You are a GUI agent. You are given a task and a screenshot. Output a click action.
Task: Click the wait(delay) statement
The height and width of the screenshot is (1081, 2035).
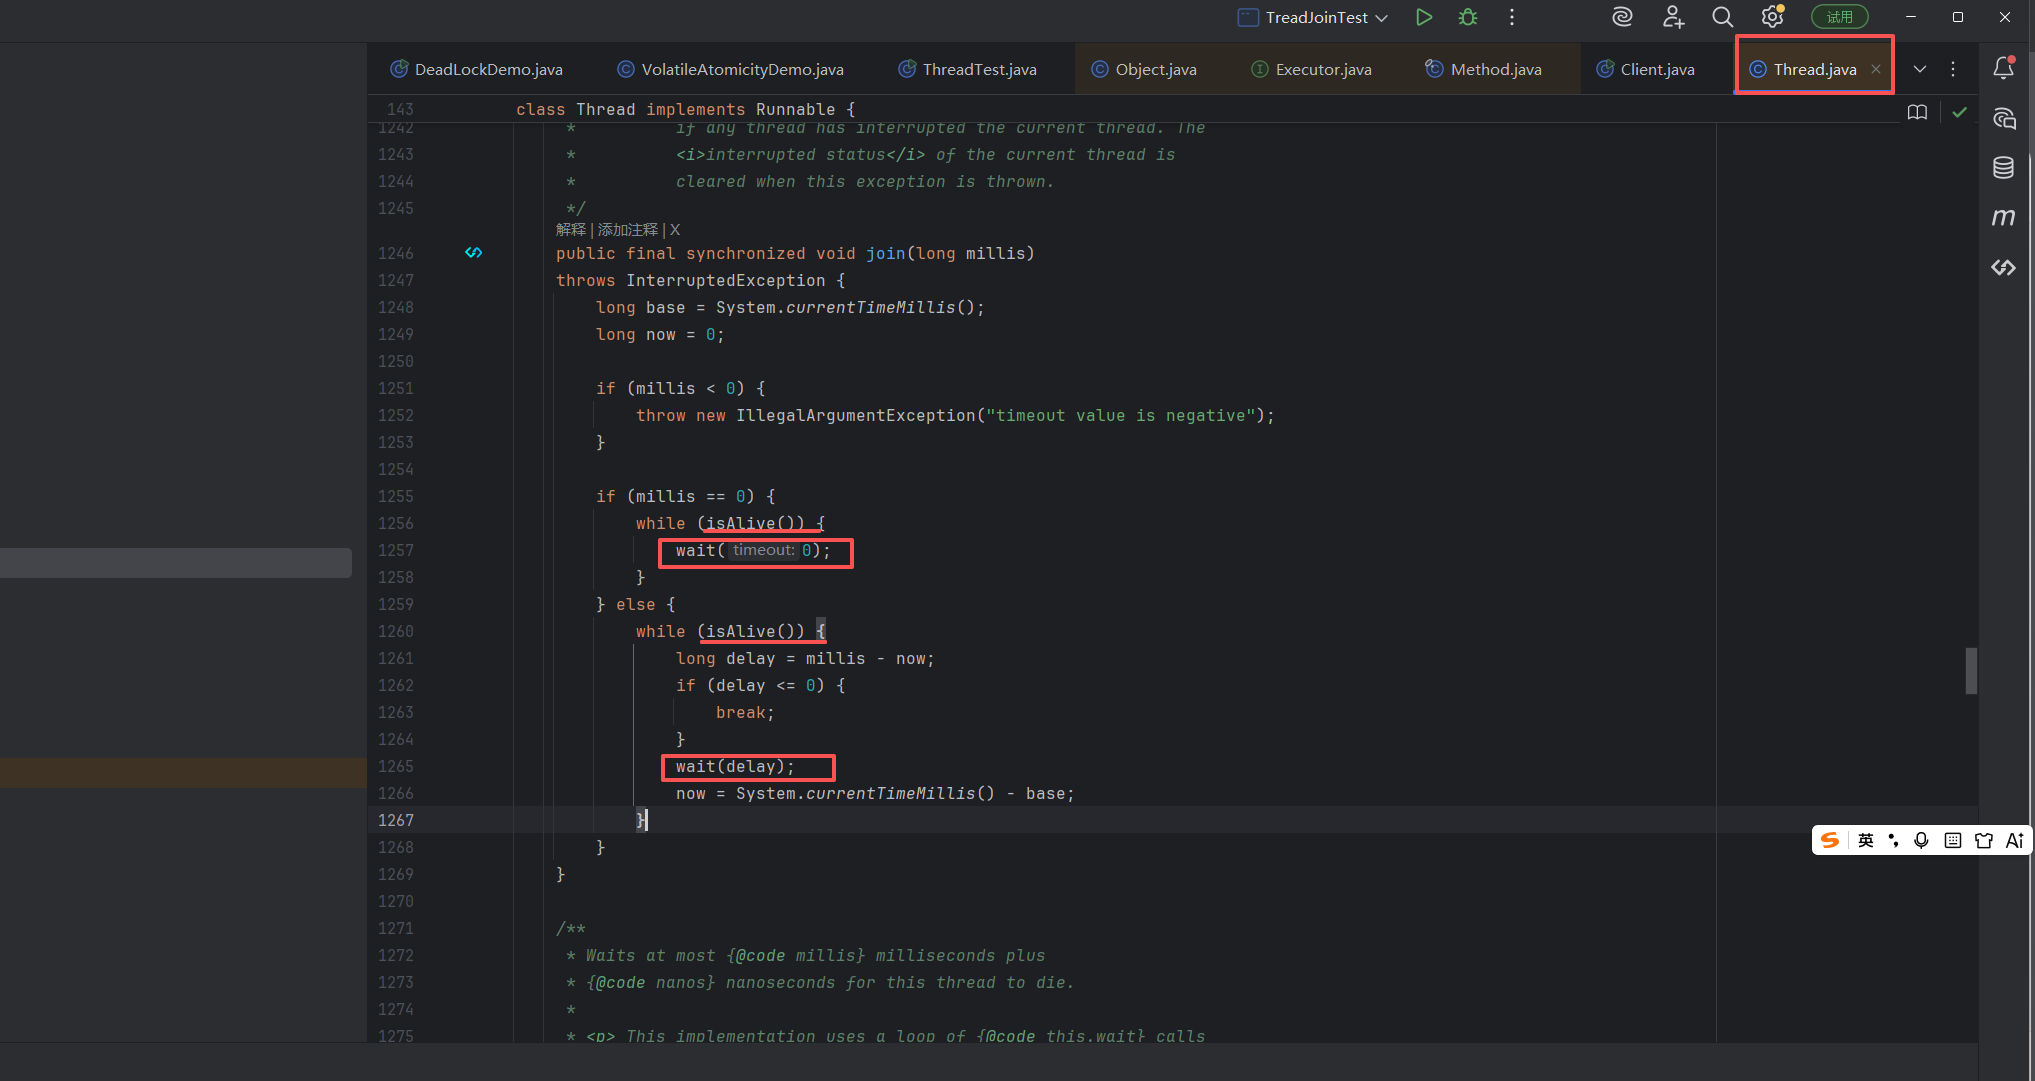pos(735,766)
